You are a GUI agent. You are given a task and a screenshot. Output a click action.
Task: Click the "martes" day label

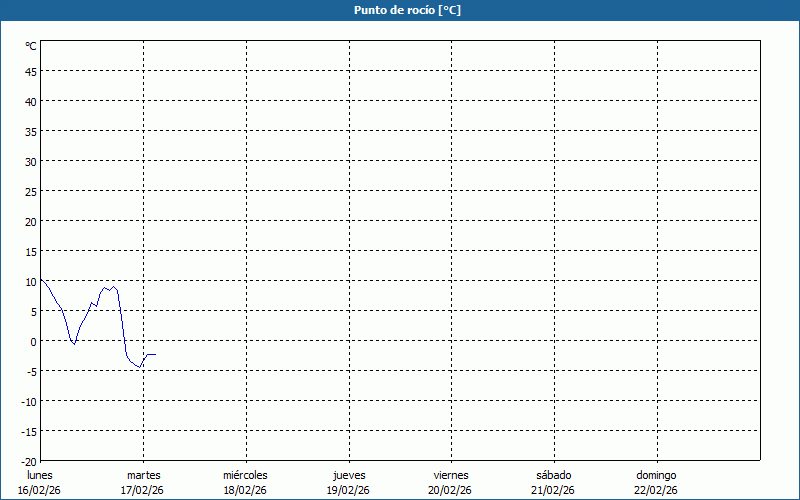pyautogui.click(x=144, y=475)
